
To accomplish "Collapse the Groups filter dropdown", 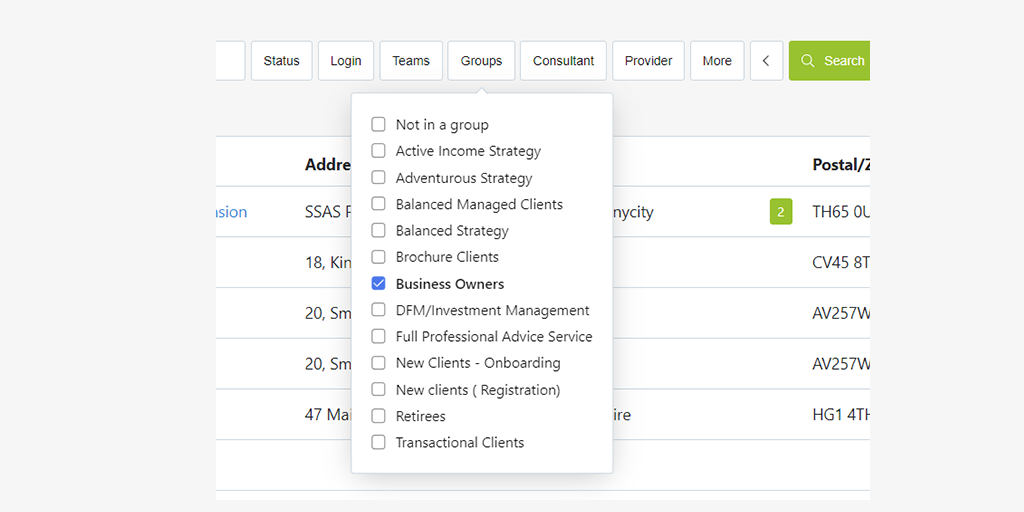I will [x=481, y=61].
